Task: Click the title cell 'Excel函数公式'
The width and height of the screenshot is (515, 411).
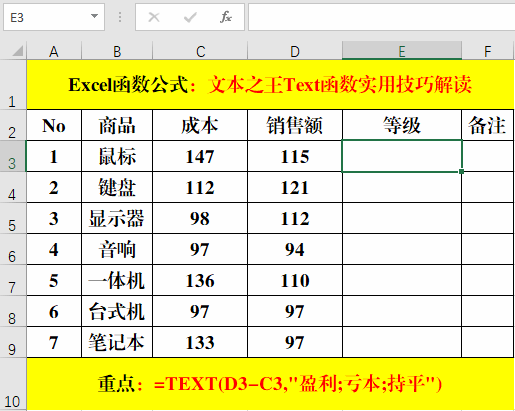Action: (270, 85)
